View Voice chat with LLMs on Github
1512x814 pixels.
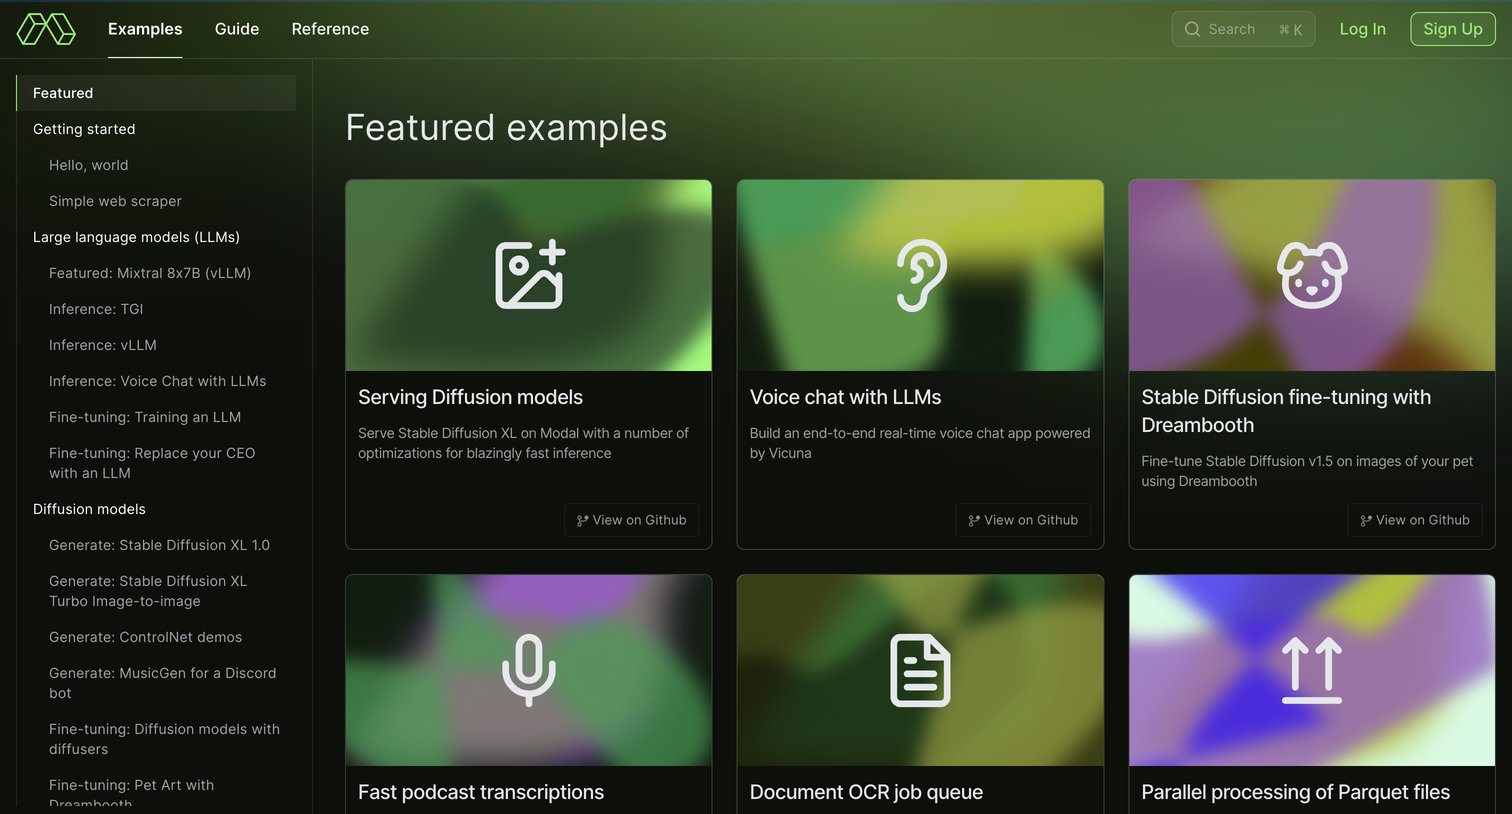click(x=1023, y=520)
